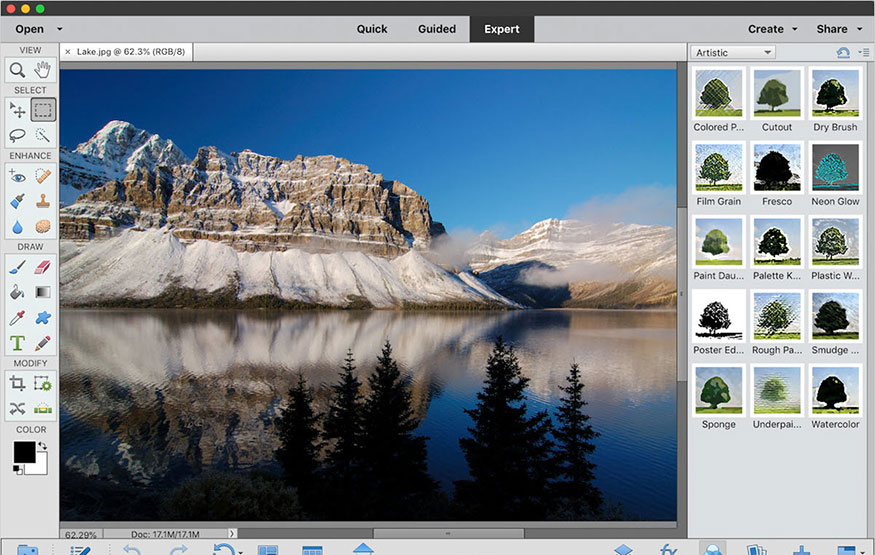The image size is (875, 555).
Task: Select the Straighten tool
Action: pos(42,408)
